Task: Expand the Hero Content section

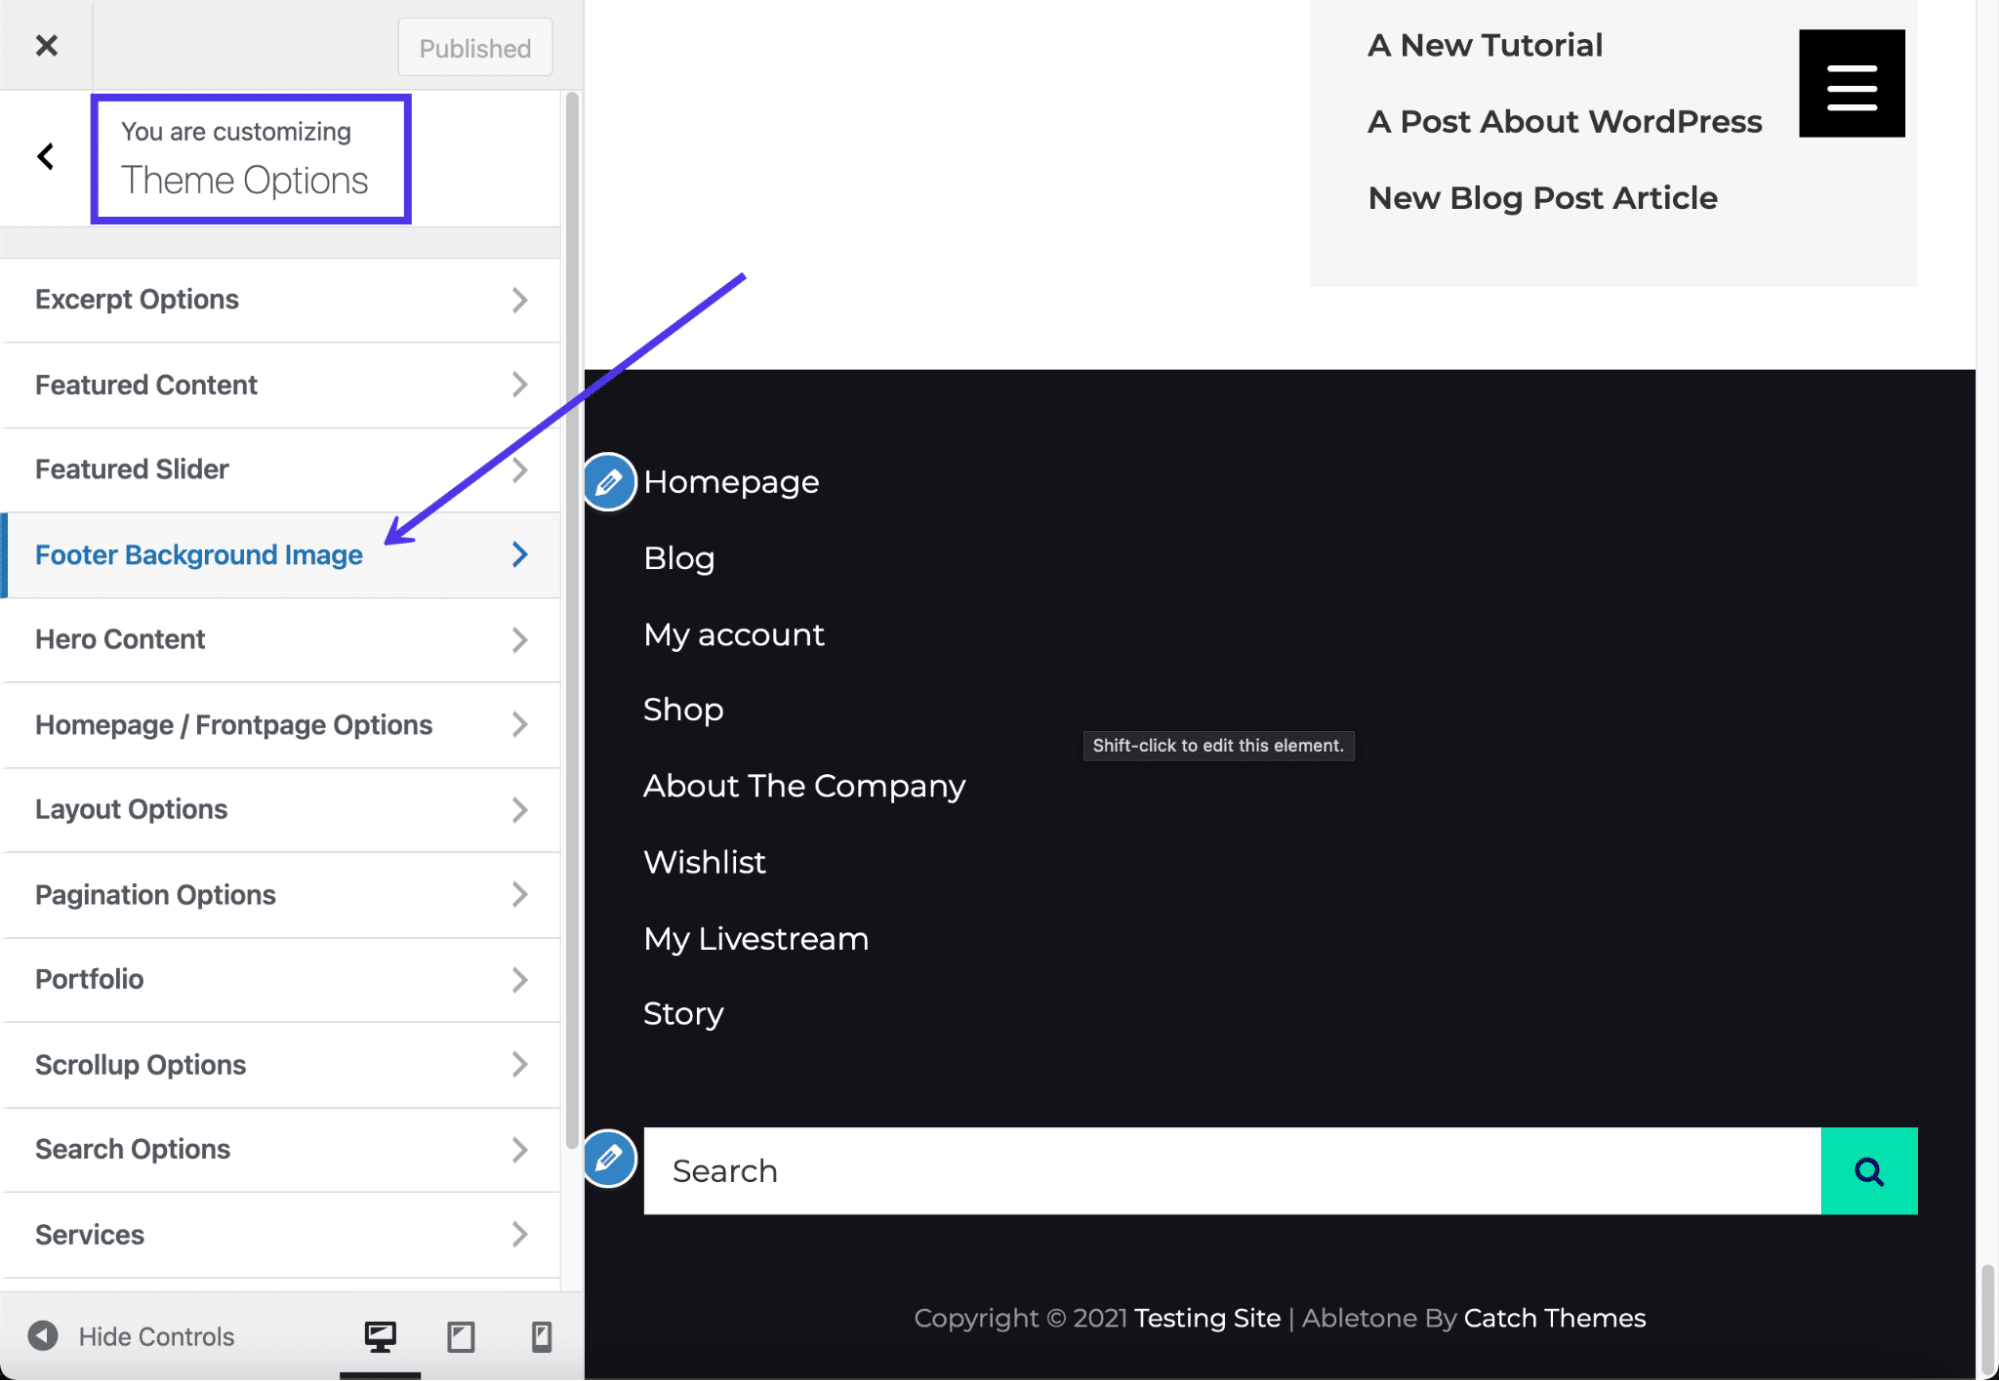Action: (279, 638)
